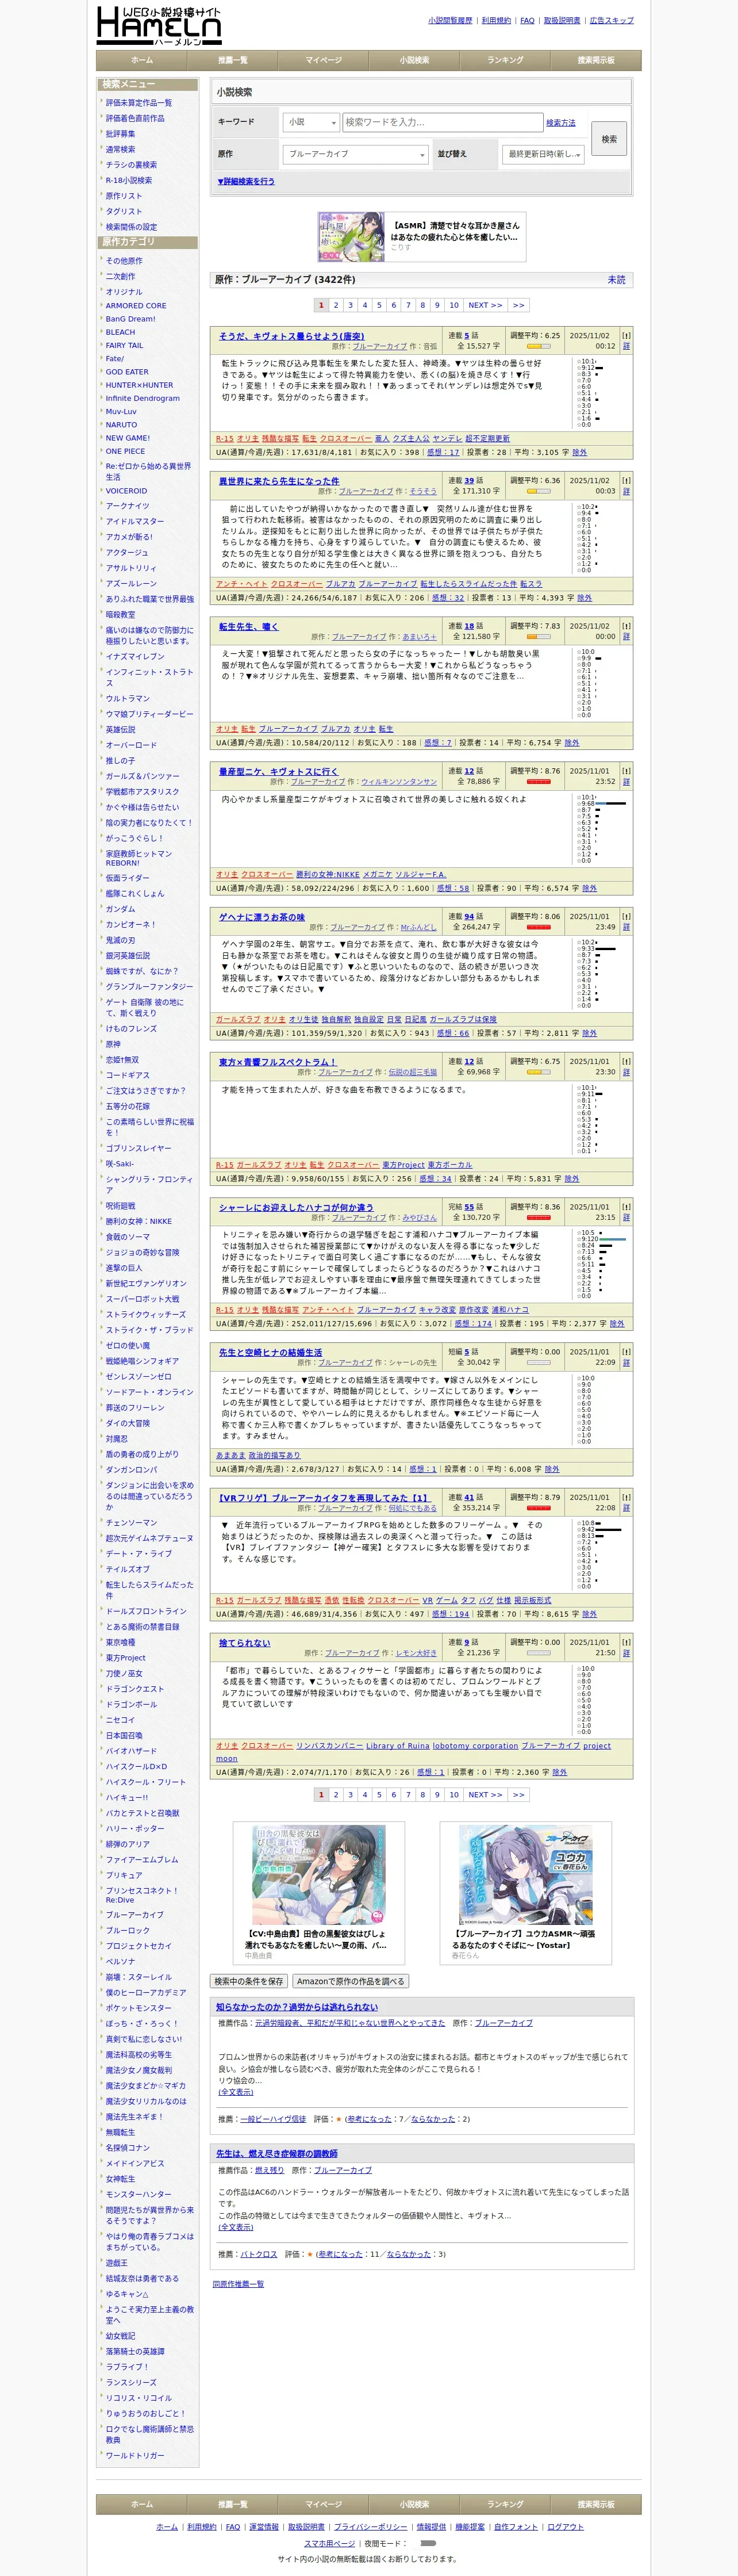The image size is (738, 2576).
Task: Open novel 異世界に来たら先生になった件
Action: 279,481
